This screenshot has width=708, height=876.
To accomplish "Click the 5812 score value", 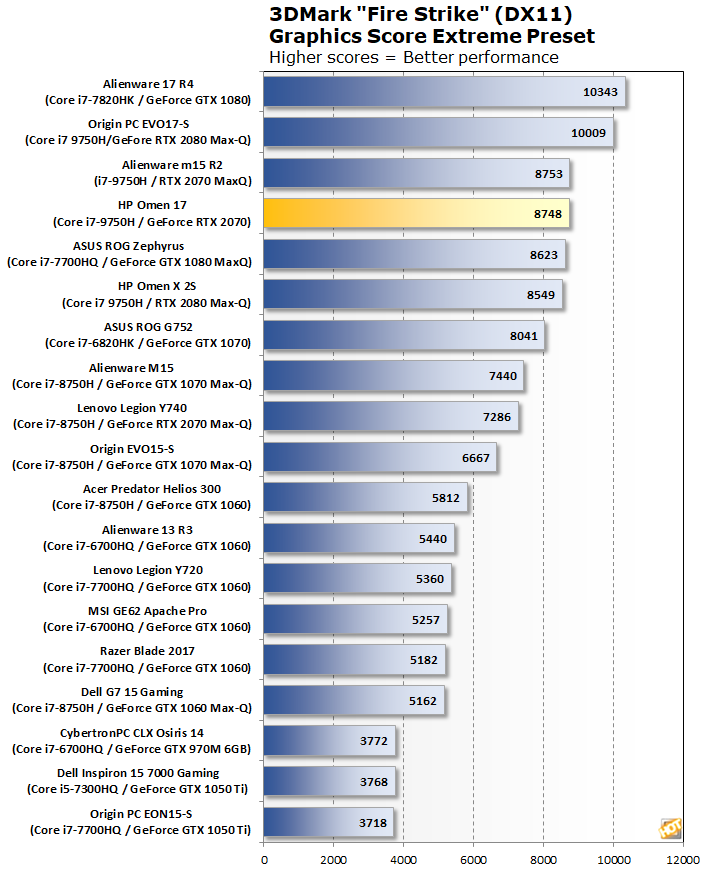I will click(x=445, y=498).
